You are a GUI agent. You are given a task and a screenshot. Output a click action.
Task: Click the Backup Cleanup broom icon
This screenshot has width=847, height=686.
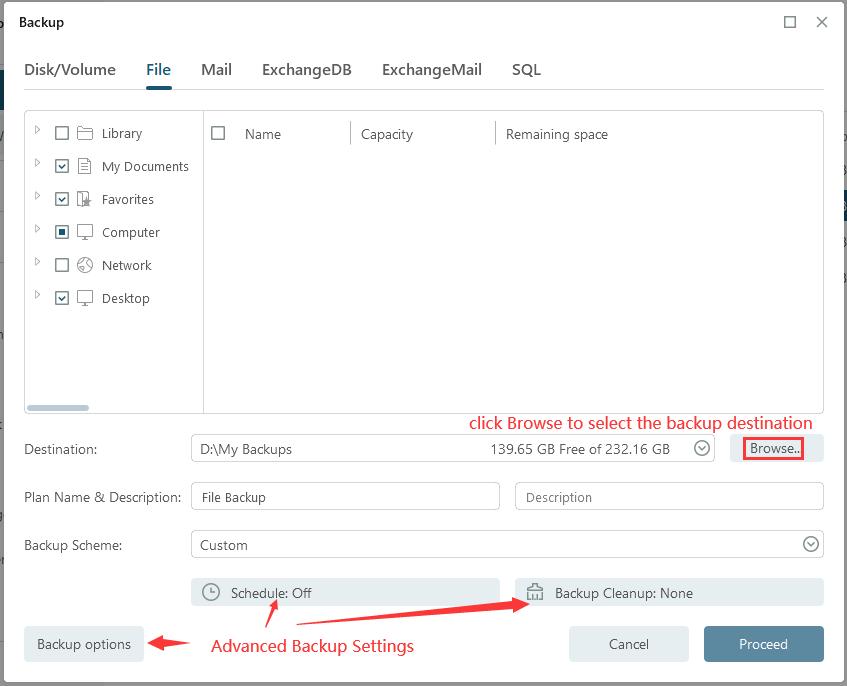pos(535,592)
